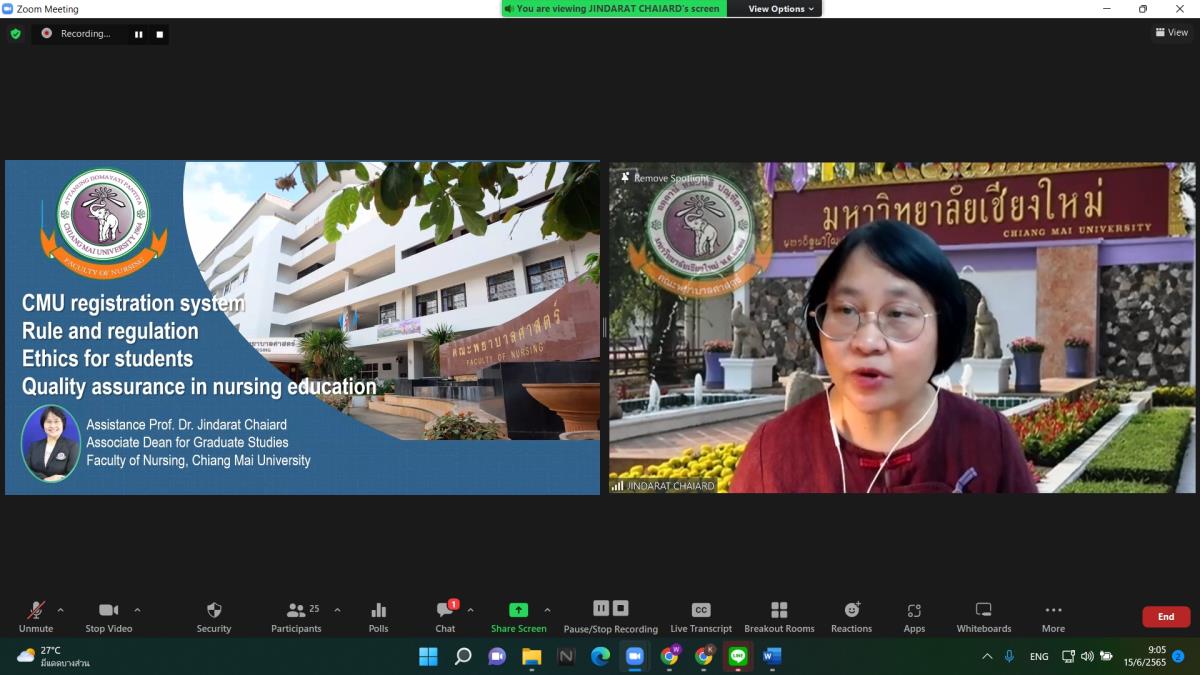Stop the video camera
1200x675 pixels.
point(108,616)
